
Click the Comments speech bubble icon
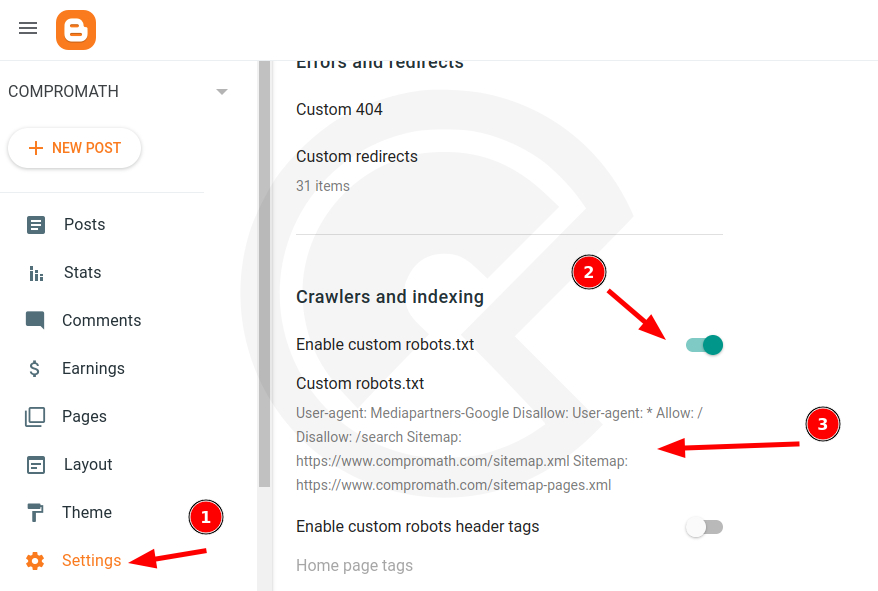point(36,321)
